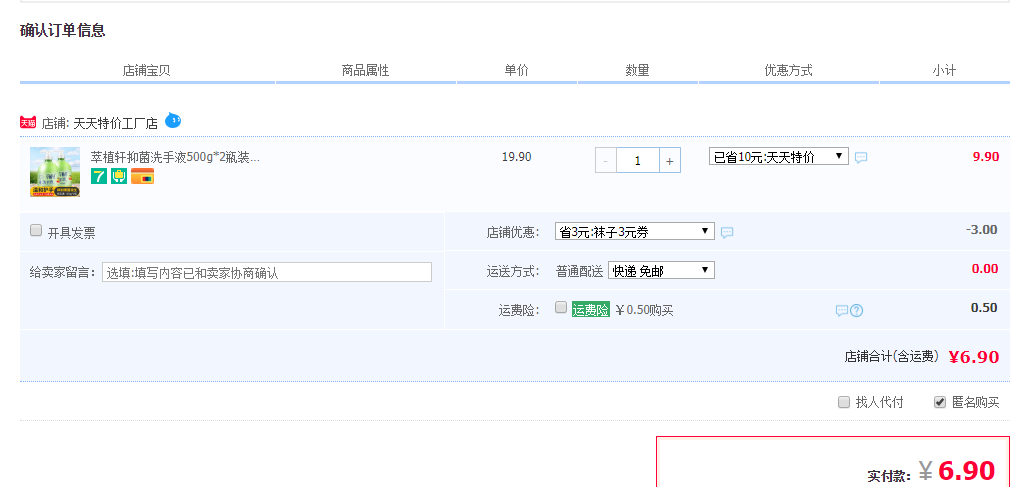Open the comment icon beside 已省10元 dropdown
The height and width of the screenshot is (487, 1036).
tap(861, 157)
